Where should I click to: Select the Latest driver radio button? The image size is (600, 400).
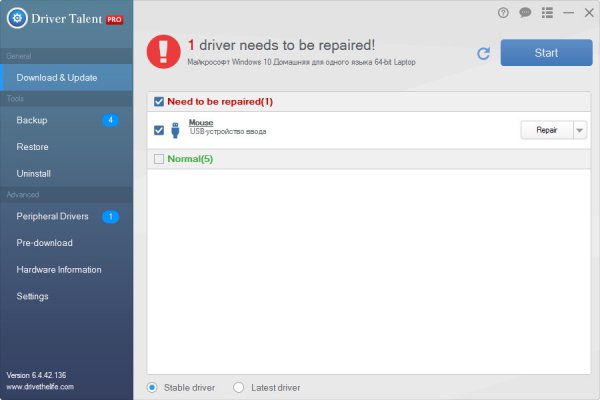click(x=238, y=387)
